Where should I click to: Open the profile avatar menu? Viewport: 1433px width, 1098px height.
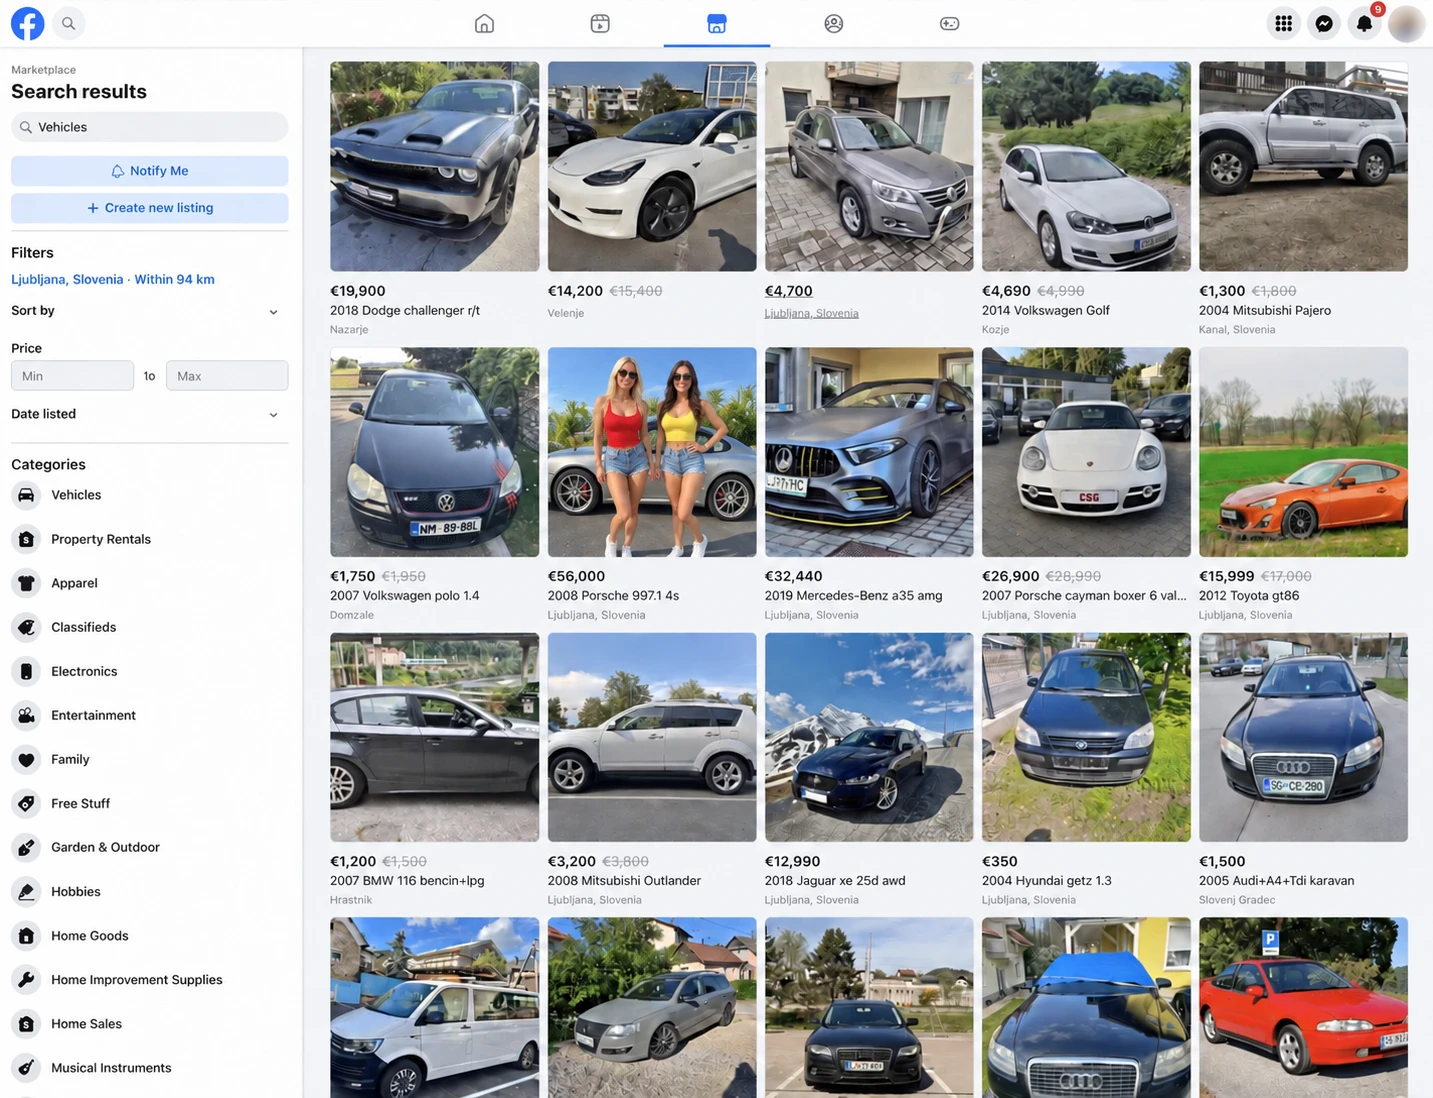click(1406, 23)
